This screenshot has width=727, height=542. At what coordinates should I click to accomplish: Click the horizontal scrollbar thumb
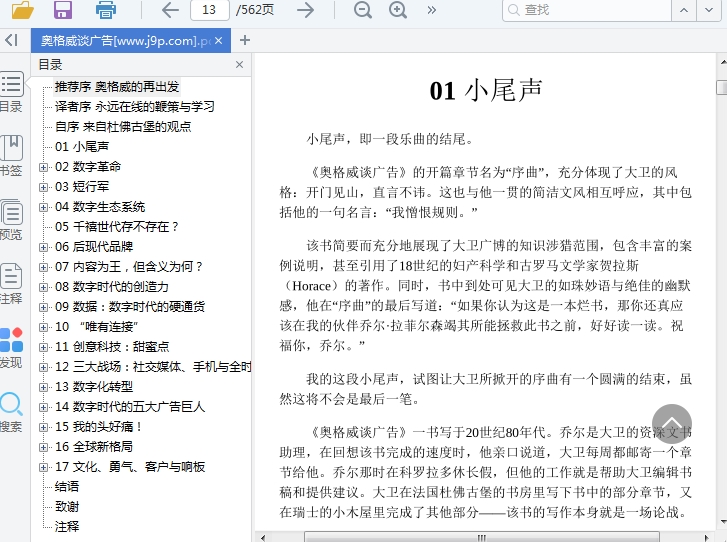pos(482,538)
